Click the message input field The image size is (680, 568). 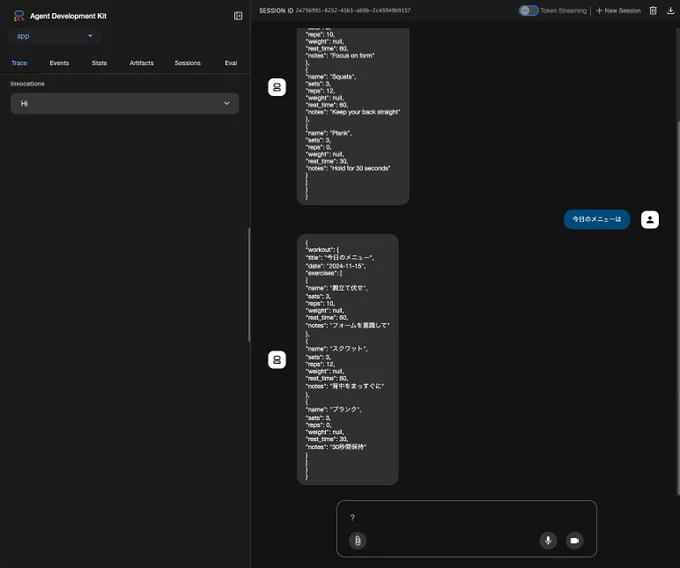click(x=466, y=517)
